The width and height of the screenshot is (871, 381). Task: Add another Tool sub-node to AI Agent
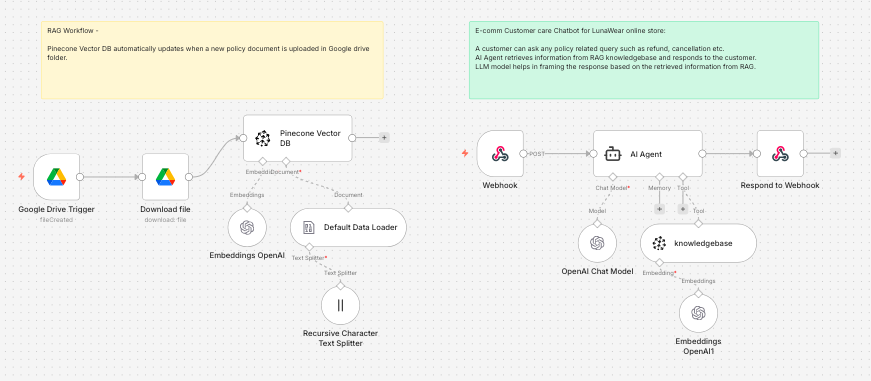point(683,209)
